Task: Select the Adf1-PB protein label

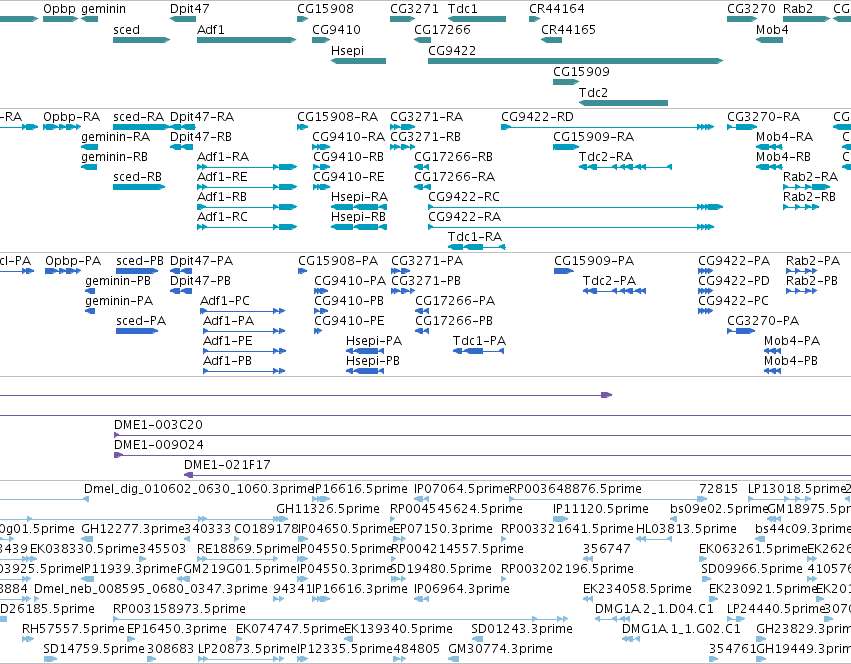Action: tap(227, 361)
